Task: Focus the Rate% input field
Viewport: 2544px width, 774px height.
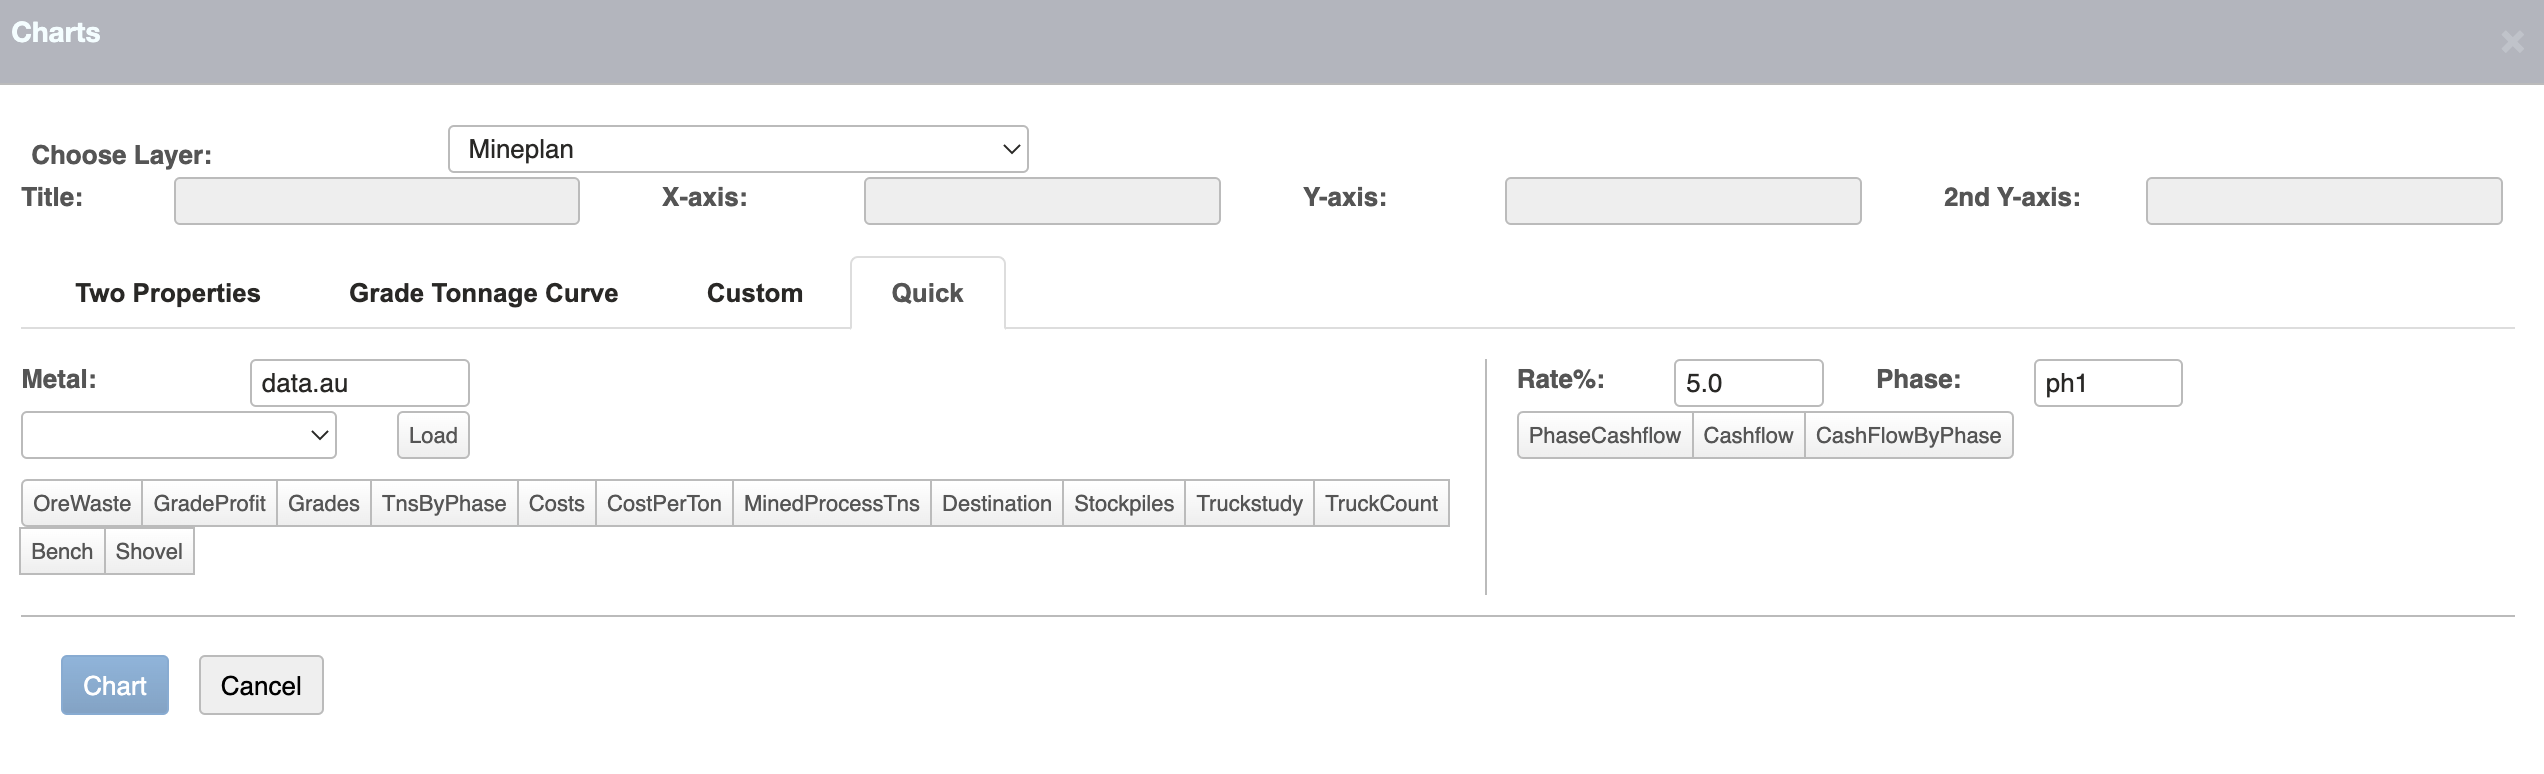Action: click(x=1747, y=383)
